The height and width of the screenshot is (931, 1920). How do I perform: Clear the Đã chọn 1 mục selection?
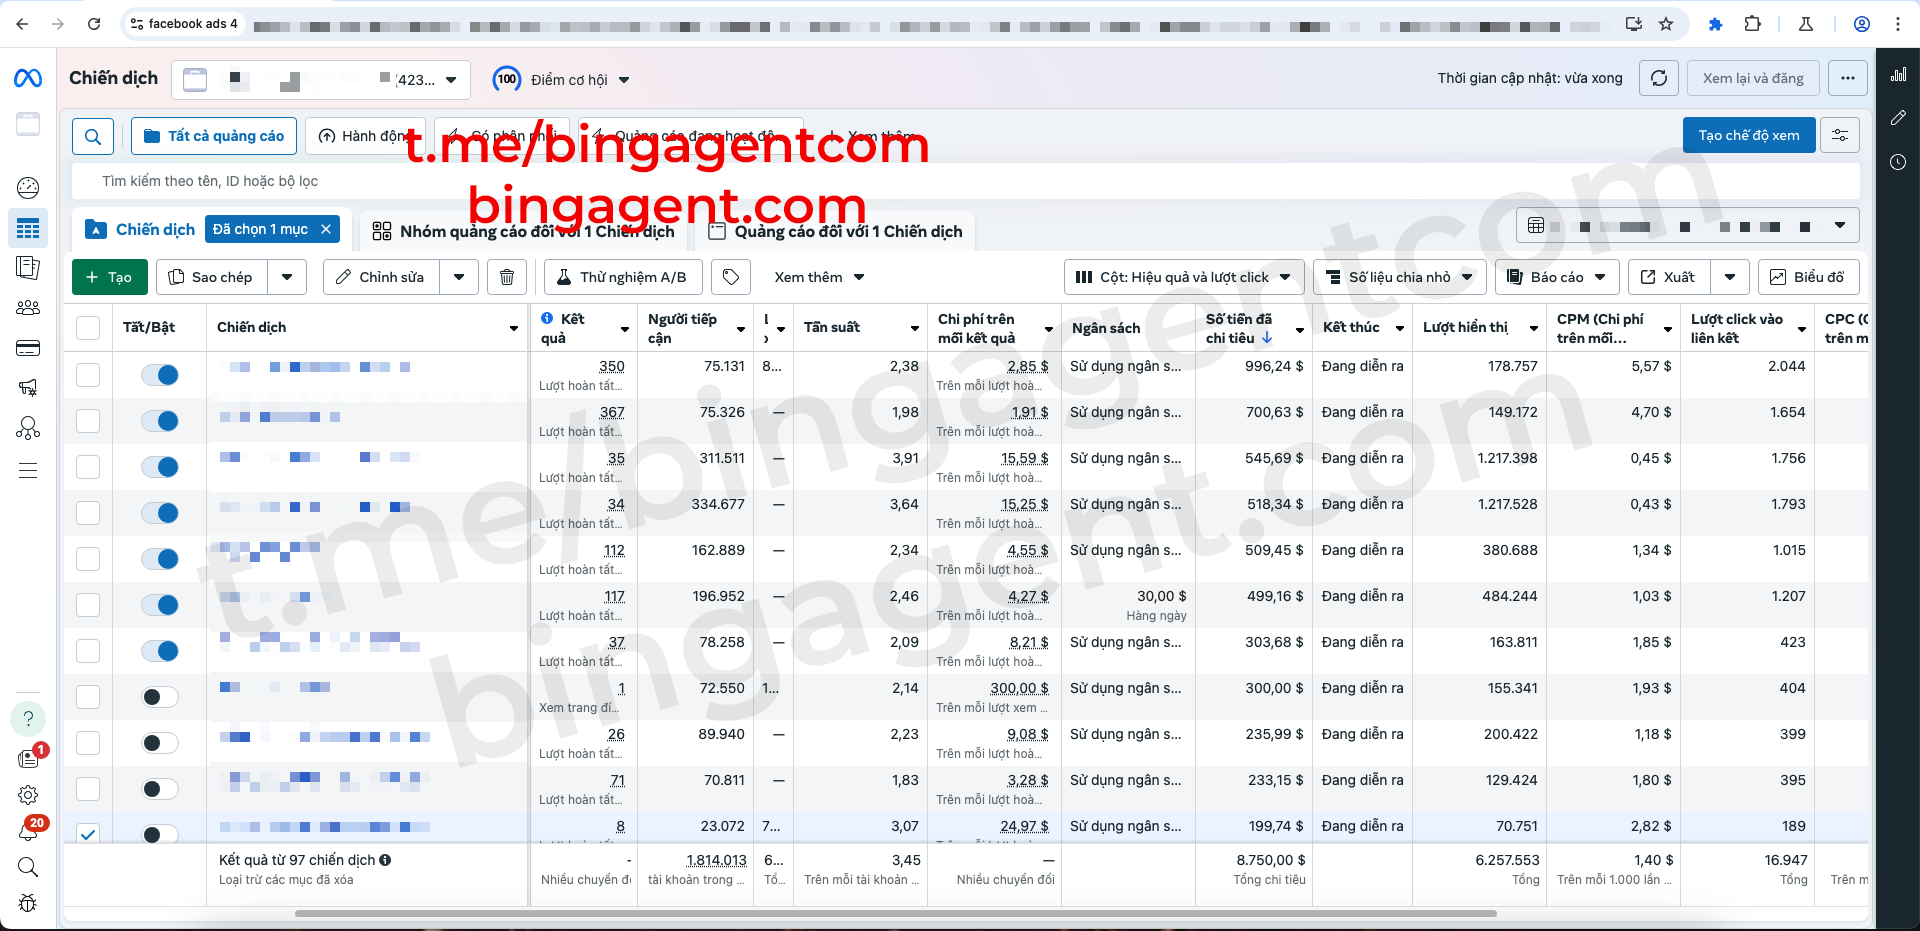pos(326,229)
